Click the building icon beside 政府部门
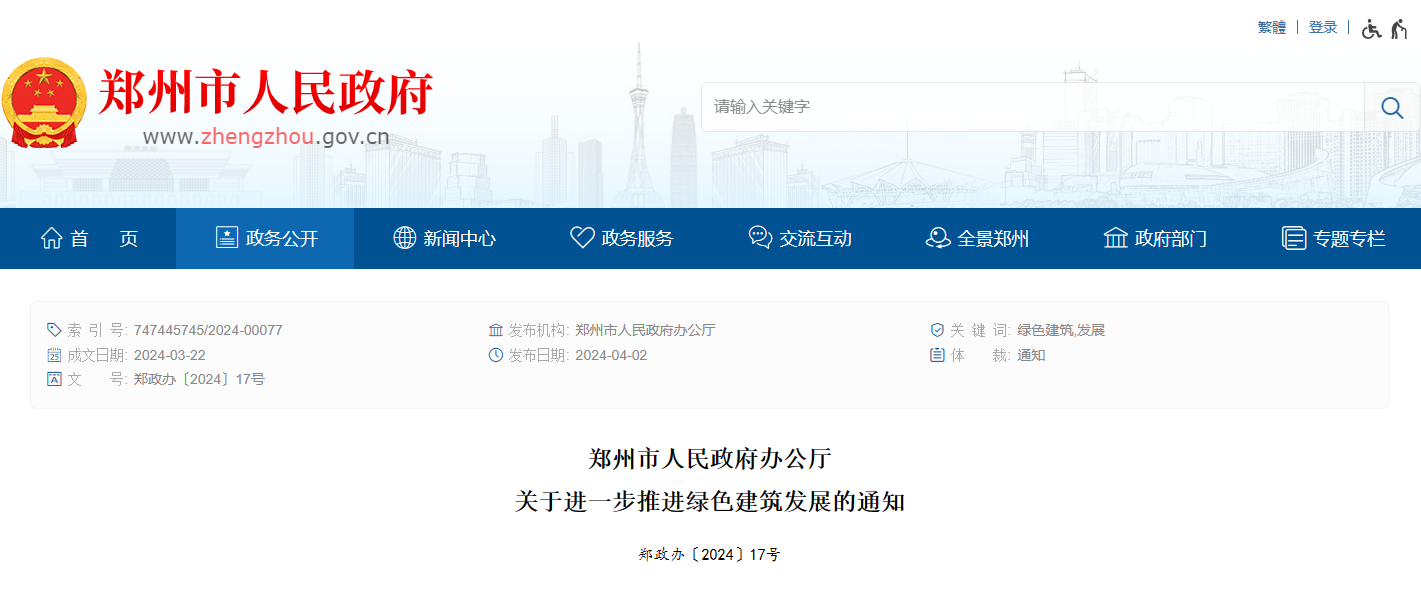Image resolution: width=1421 pixels, height=600 pixels. tap(1115, 238)
